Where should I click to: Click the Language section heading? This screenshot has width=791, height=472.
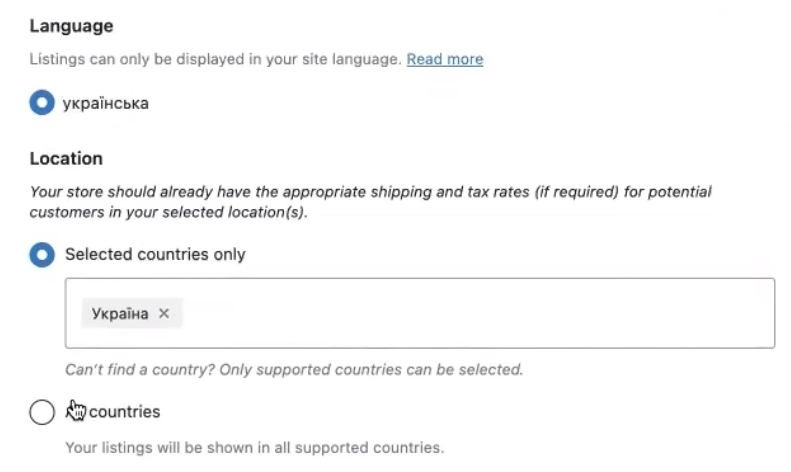(71, 26)
